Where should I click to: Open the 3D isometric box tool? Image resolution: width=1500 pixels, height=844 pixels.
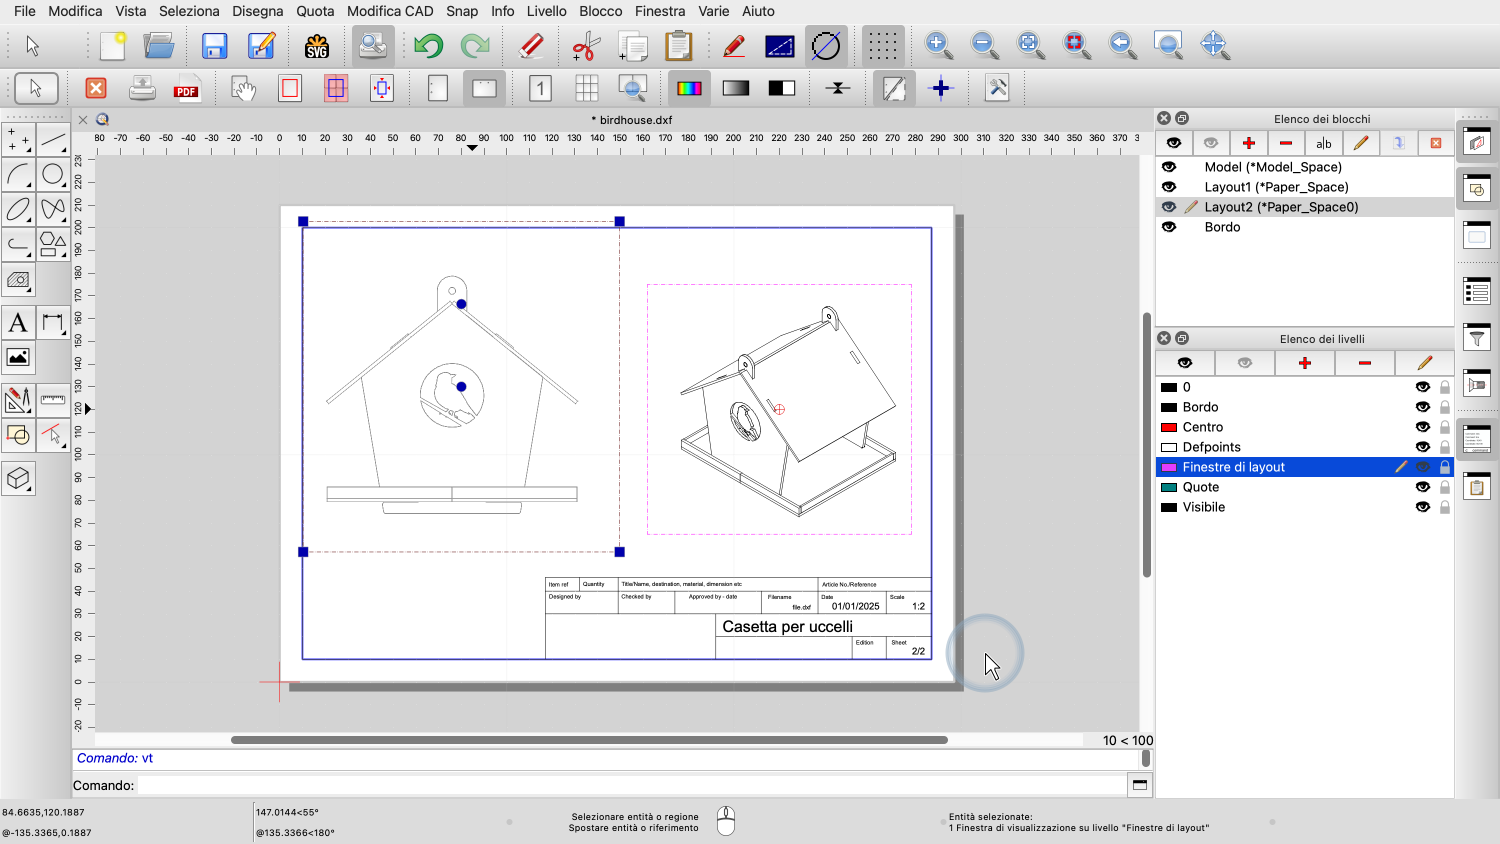18,479
